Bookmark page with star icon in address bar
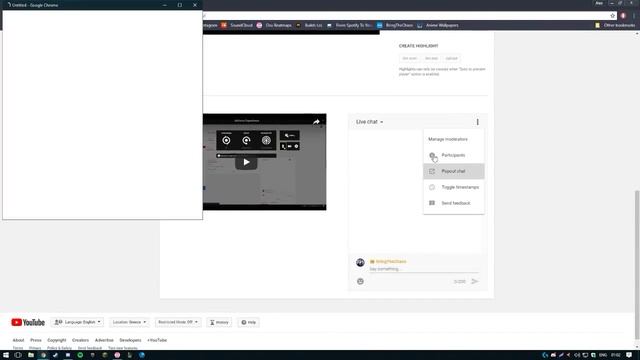Viewport: 640px width, 360px height. click(x=612, y=16)
